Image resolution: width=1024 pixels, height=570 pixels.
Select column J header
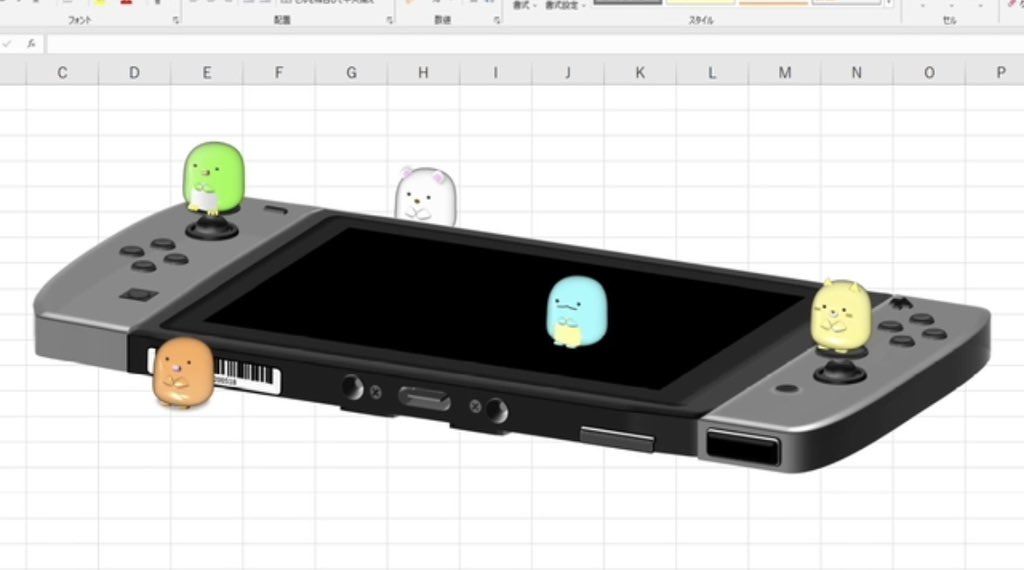[568, 72]
